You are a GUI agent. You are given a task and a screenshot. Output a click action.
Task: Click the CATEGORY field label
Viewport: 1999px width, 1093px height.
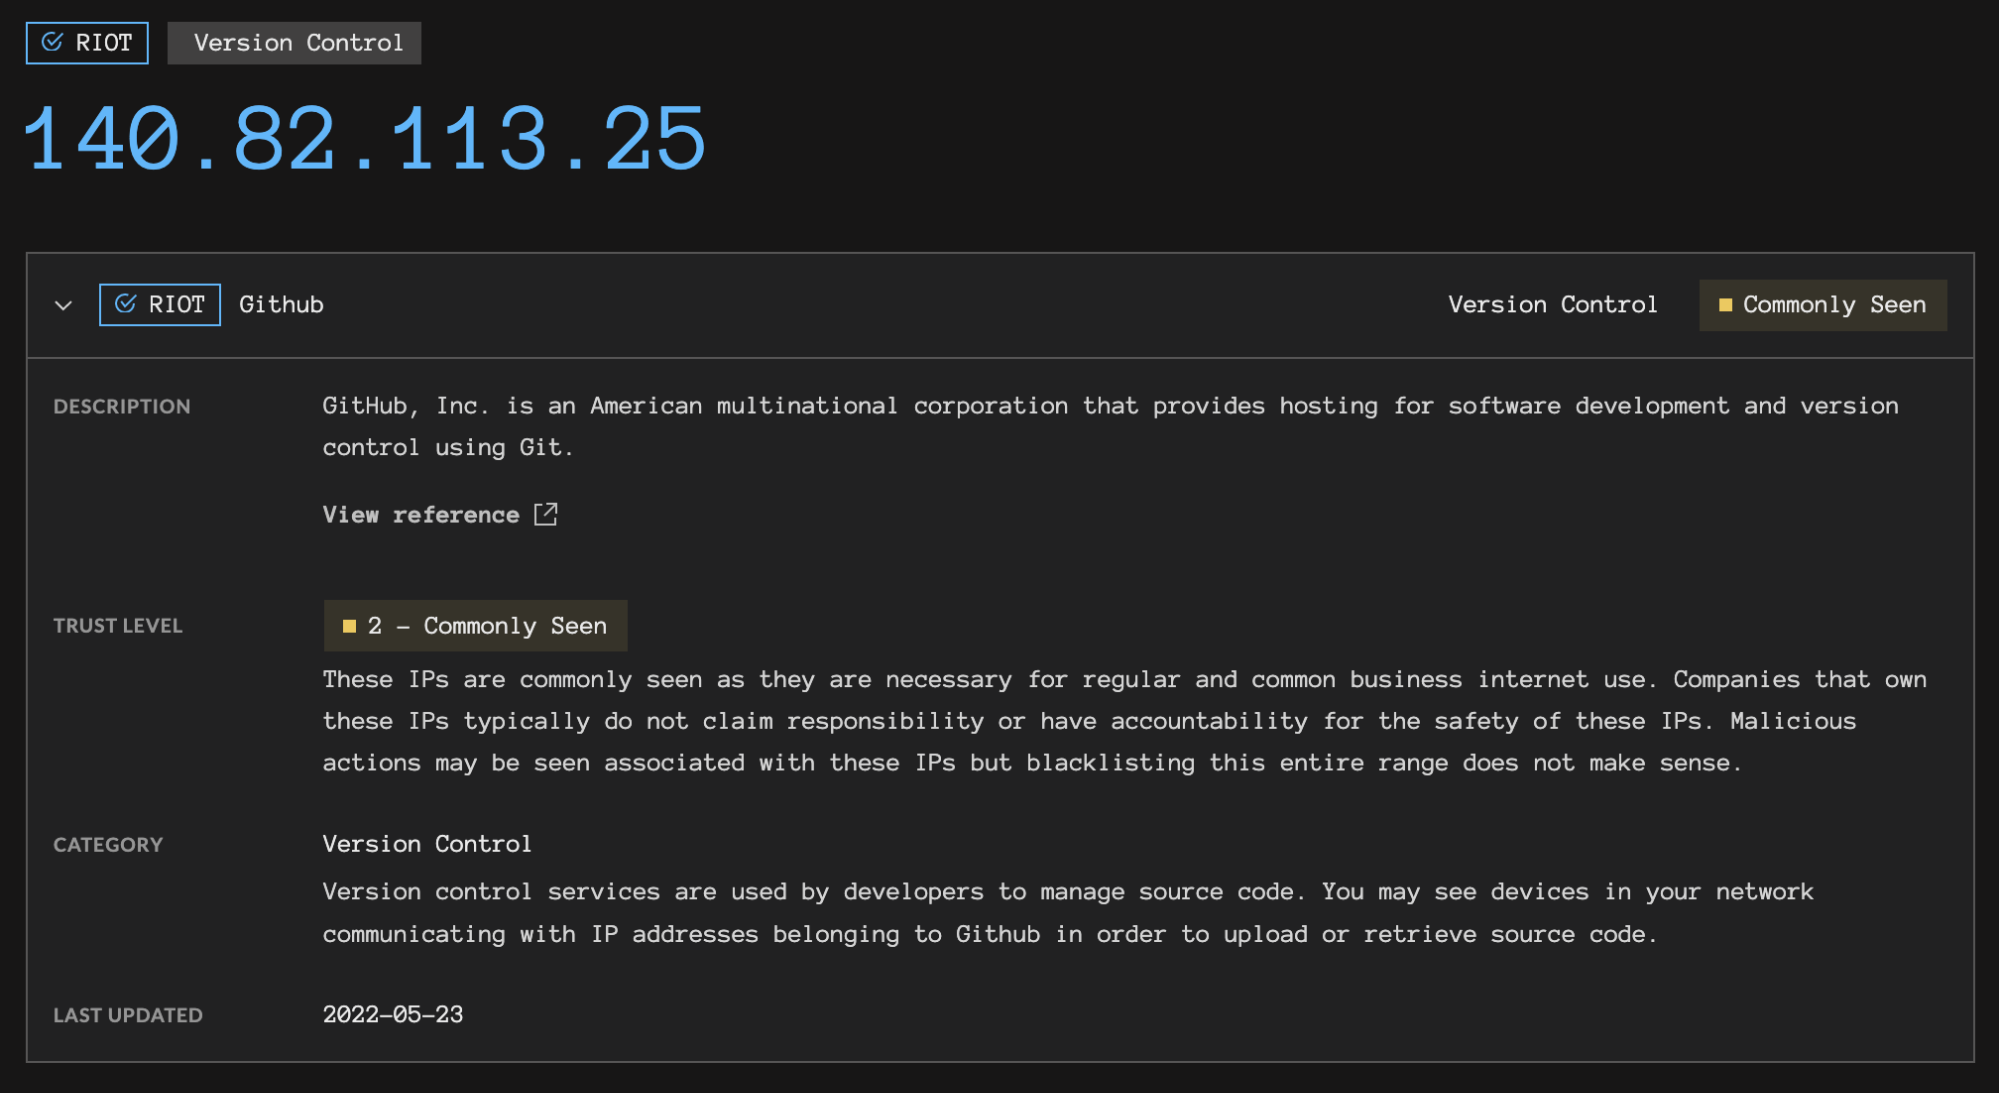(x=108, y=845)
